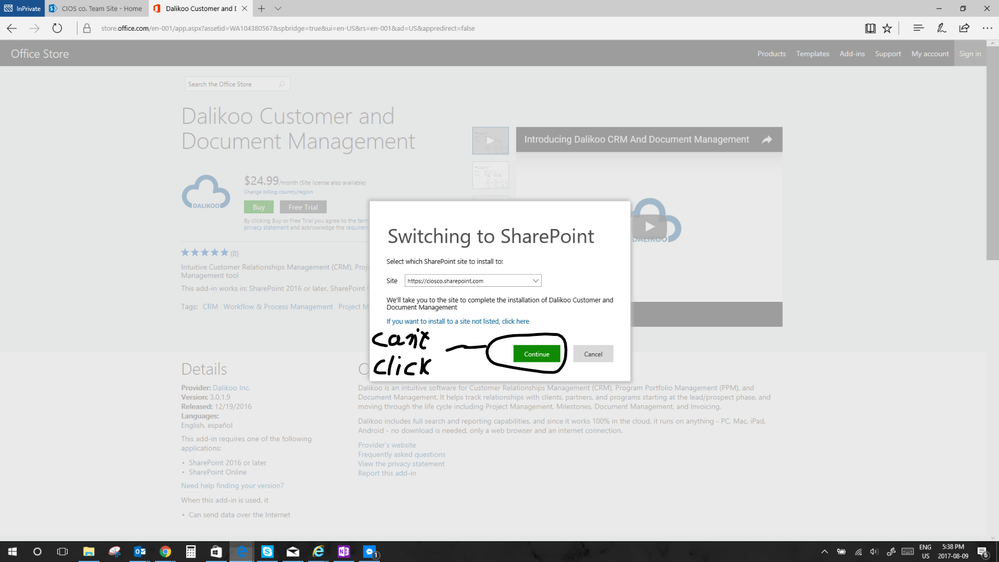Click Report this add-in link
This screenshot has width=999, height=562.
(x=387, y=473)
